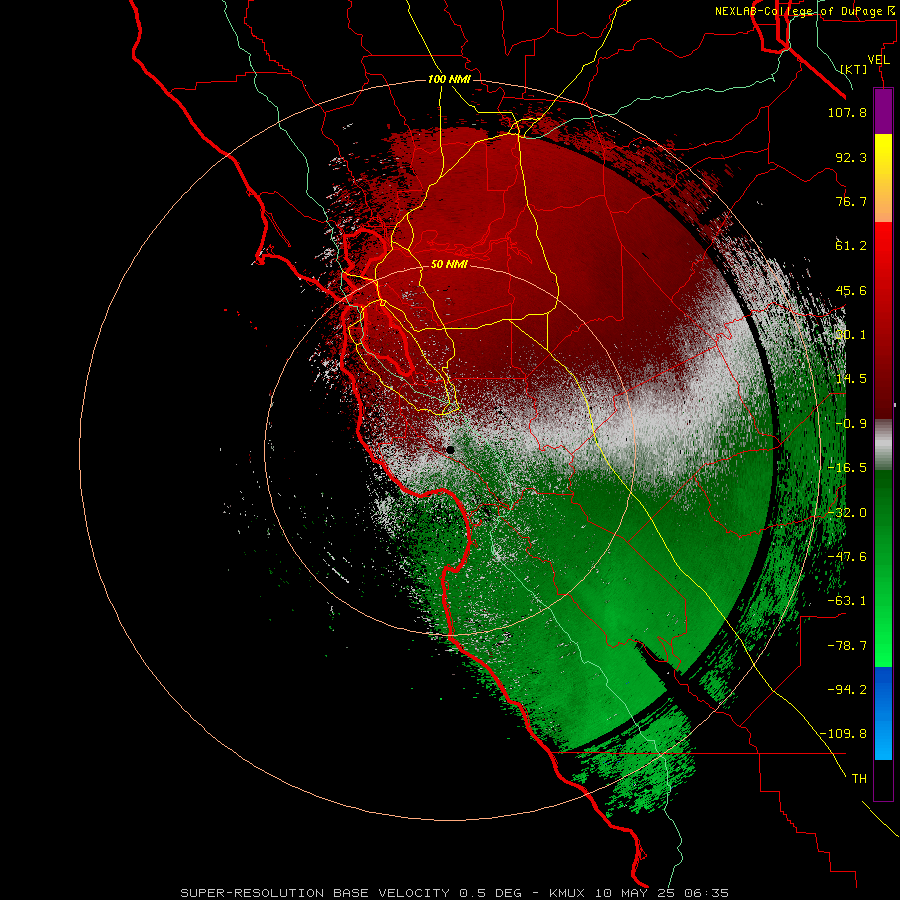Click the -63.1 velocity scale value
This screenshot has height=900, width=900.
[x=847, y=601]
